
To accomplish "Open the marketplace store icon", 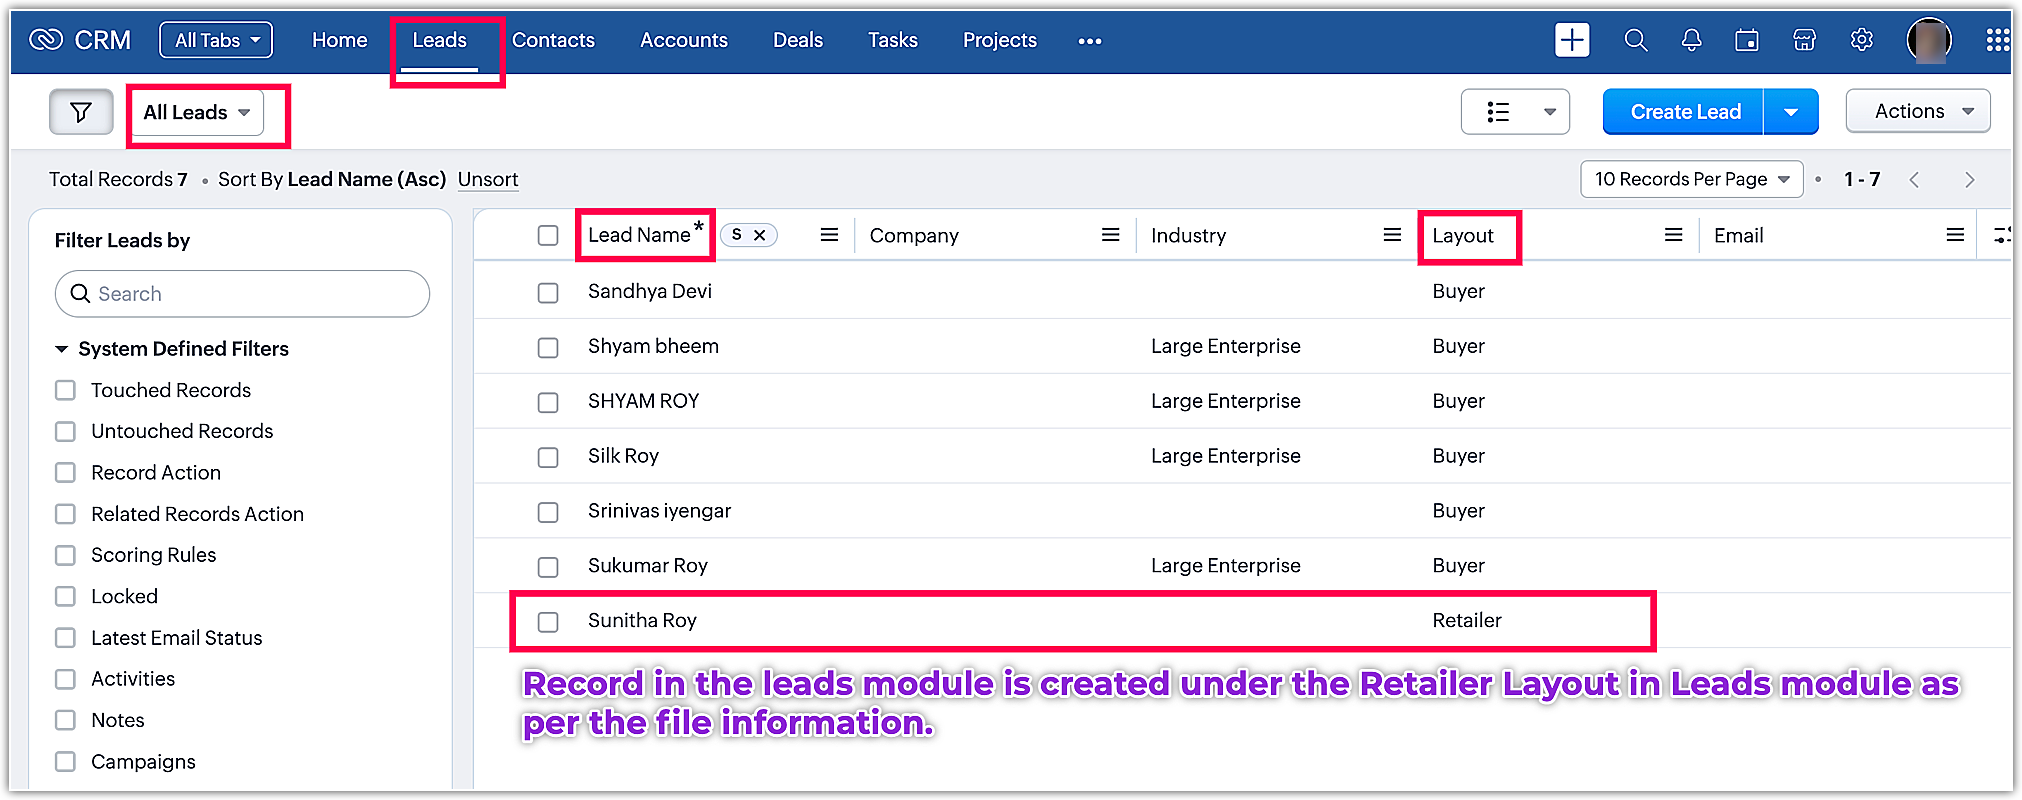I will coord(1804,40).
